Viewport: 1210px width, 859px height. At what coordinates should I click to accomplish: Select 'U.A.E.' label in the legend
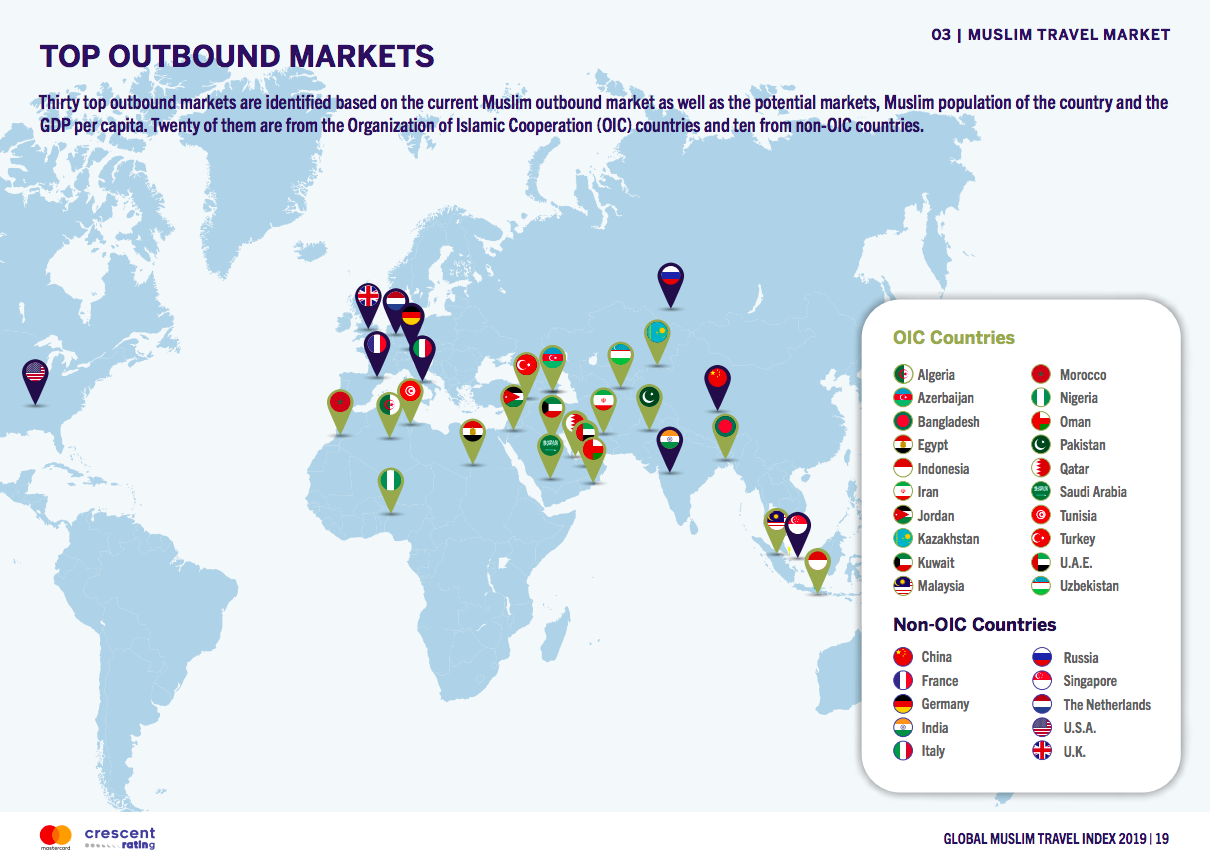(1076, 563)
